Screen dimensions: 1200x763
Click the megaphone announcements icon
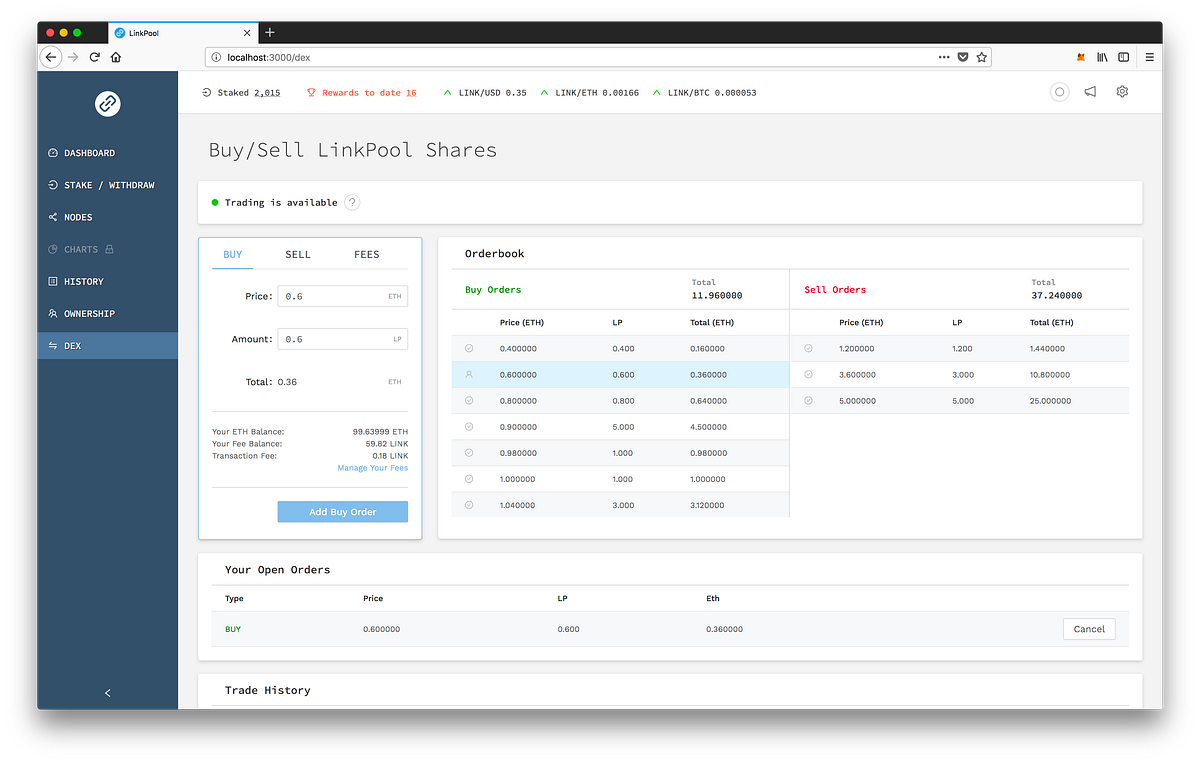1090,91
